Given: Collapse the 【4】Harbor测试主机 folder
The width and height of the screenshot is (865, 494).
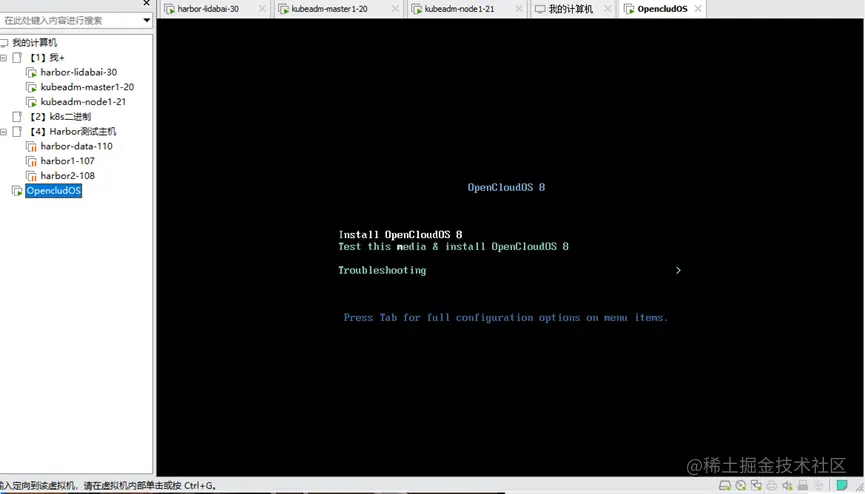Looking at the screenshot, I should click(4, 131).
